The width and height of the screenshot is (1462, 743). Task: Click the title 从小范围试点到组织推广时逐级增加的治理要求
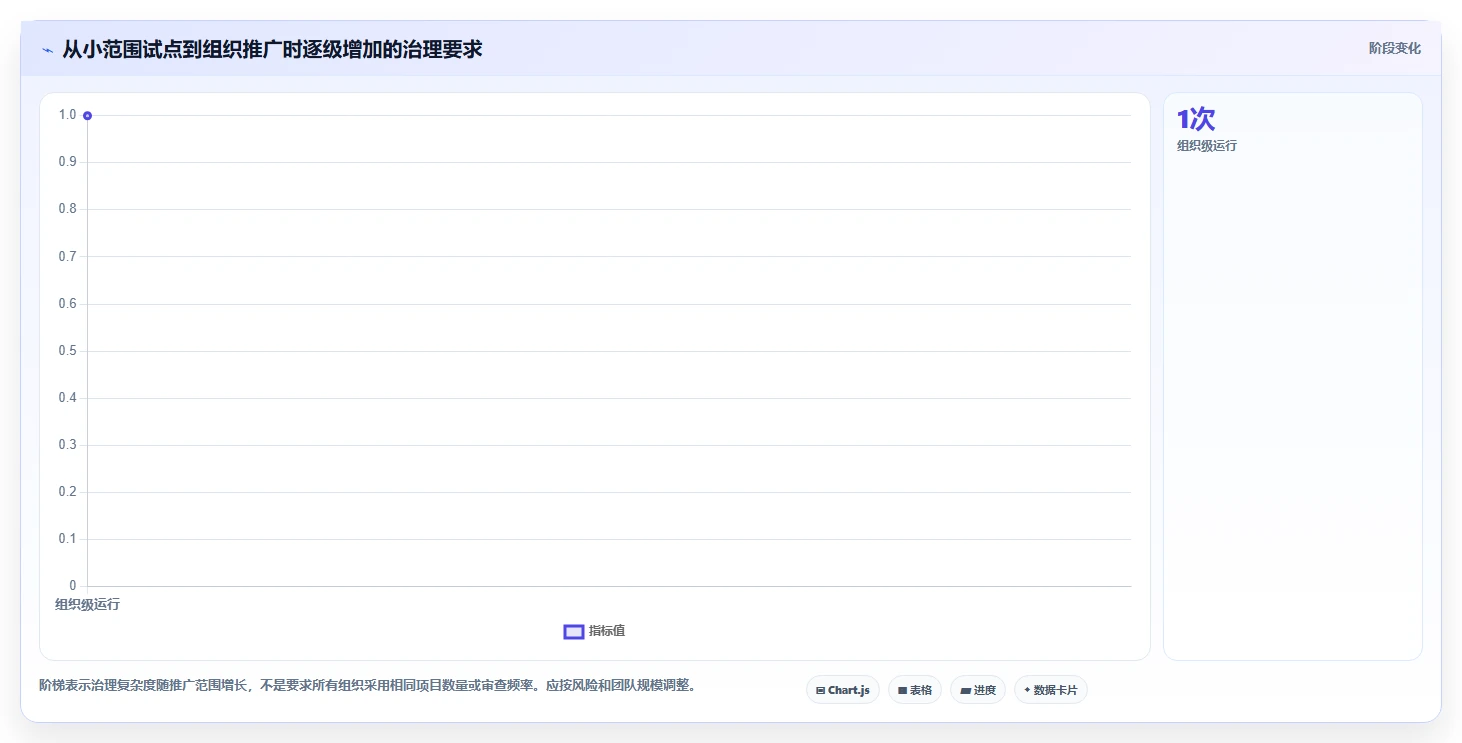point(272,49)
